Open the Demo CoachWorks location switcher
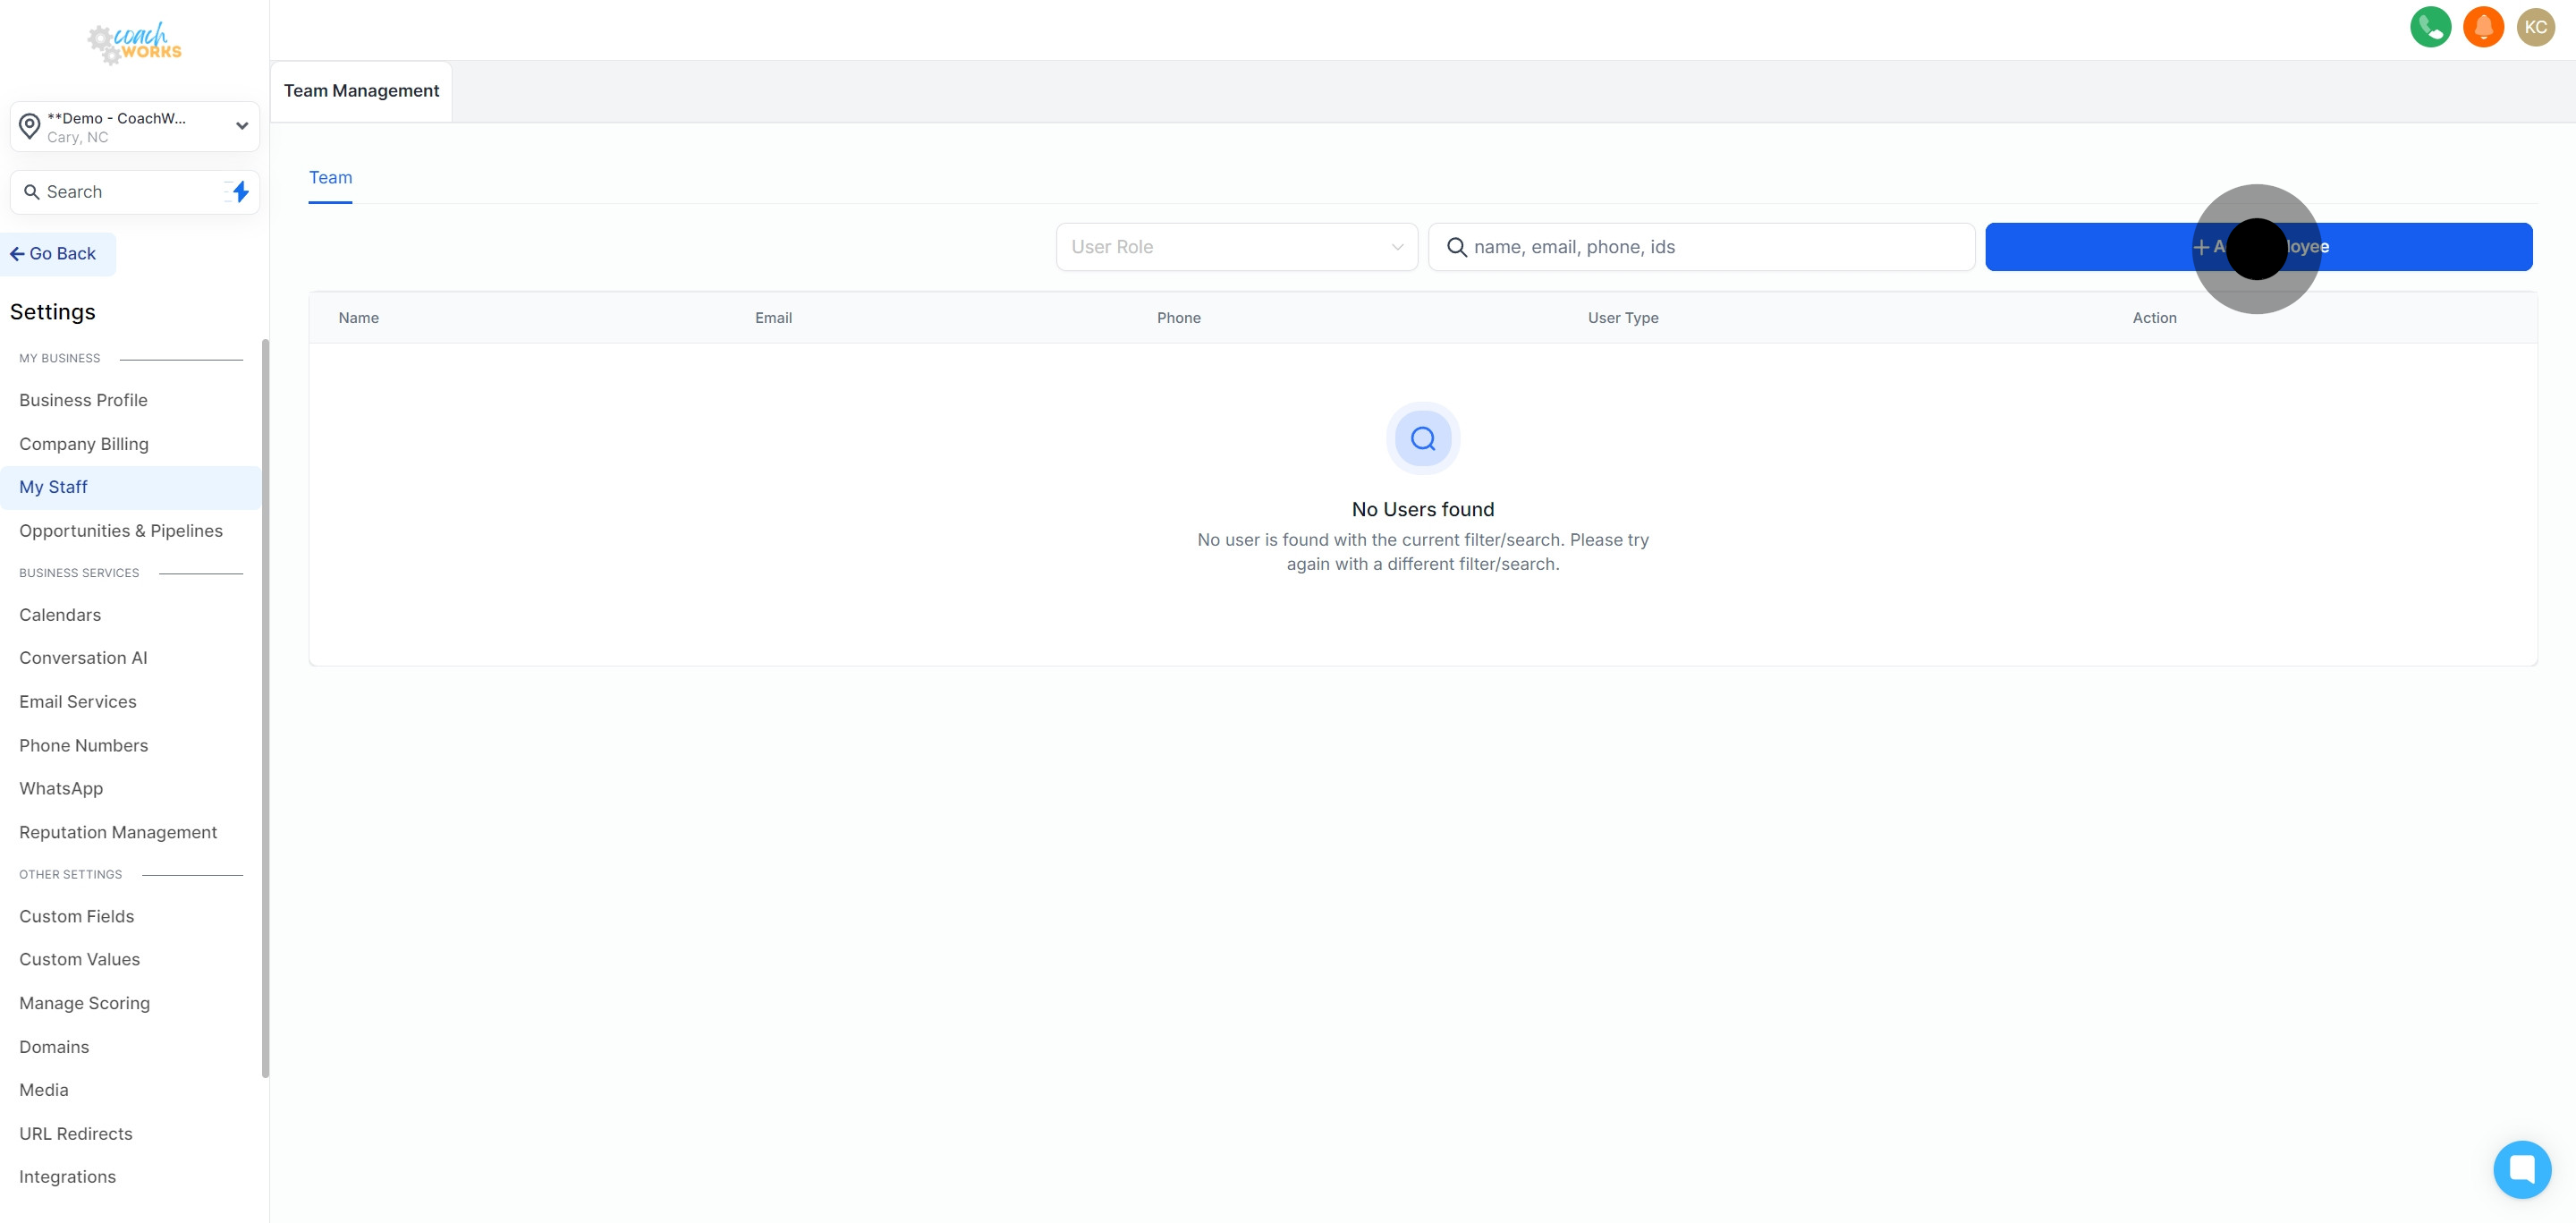 pos(135,127)
